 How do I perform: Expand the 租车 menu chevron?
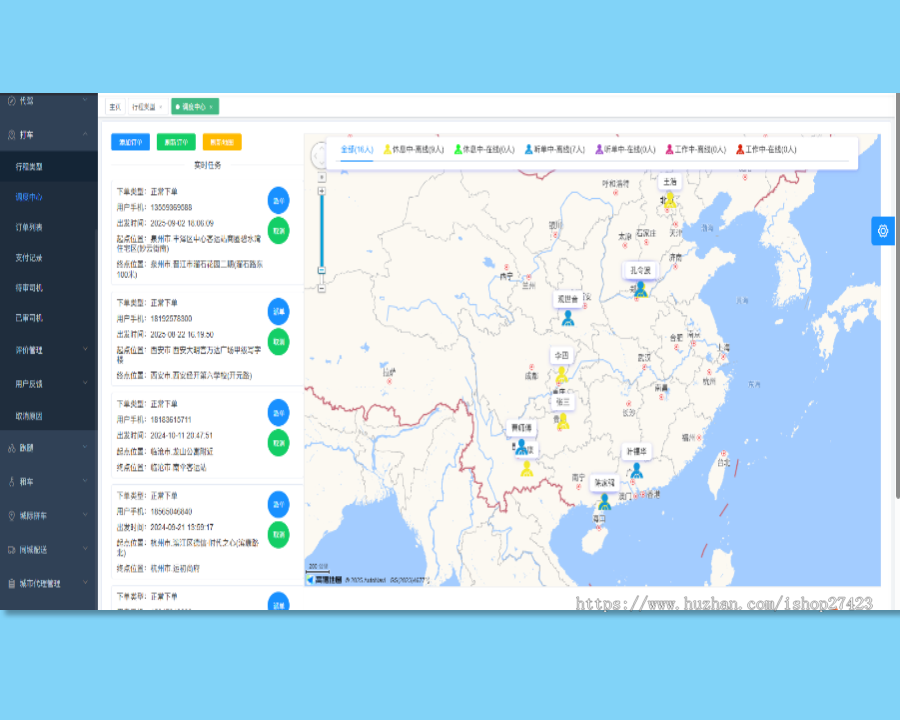coord(85,481)
